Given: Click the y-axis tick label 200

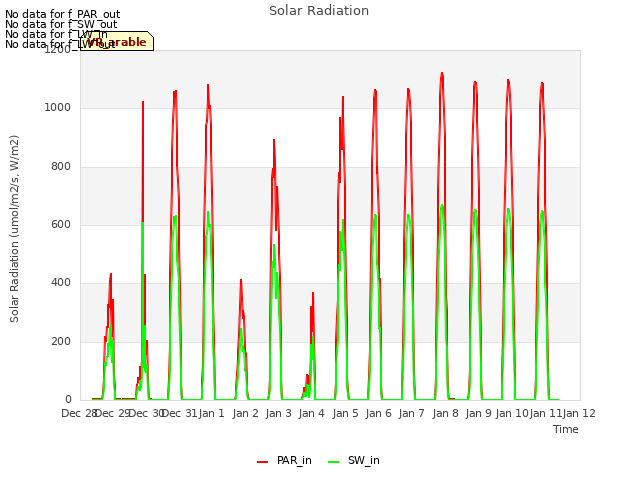Looking at the screenshot, I should (61, 342).
